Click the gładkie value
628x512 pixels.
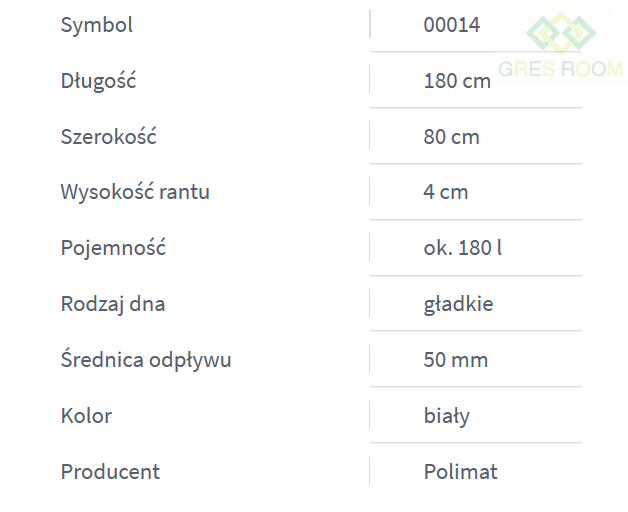458,304
